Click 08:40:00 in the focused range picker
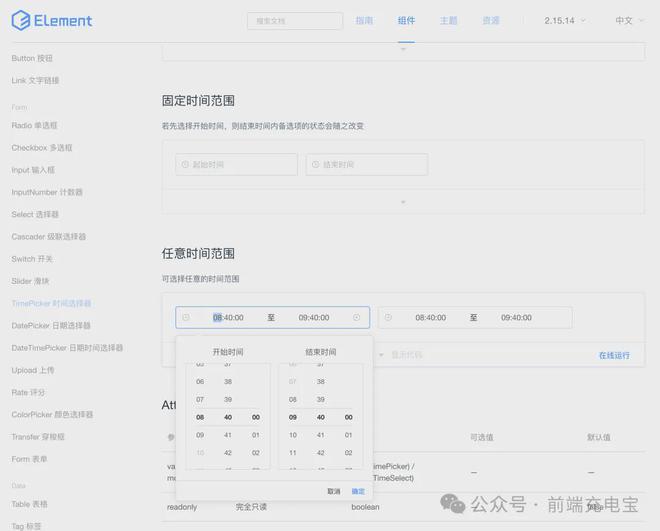 228,318
